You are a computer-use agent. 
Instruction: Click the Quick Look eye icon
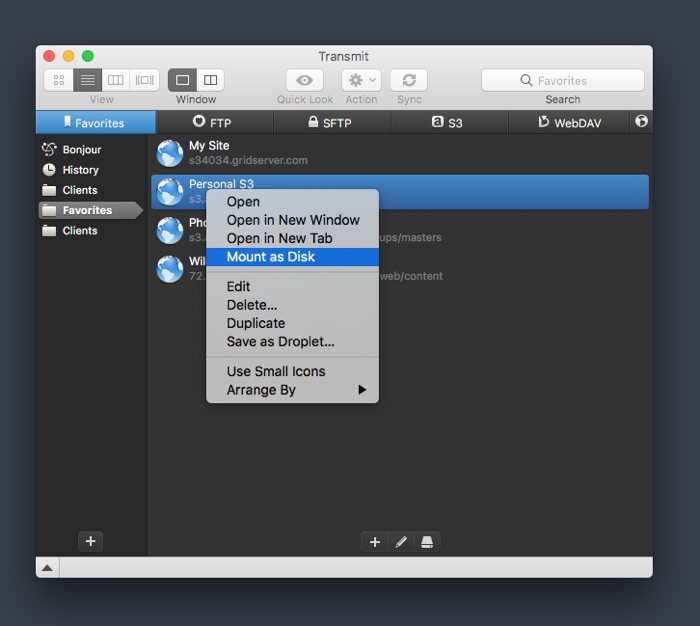(x=304, y=80)
